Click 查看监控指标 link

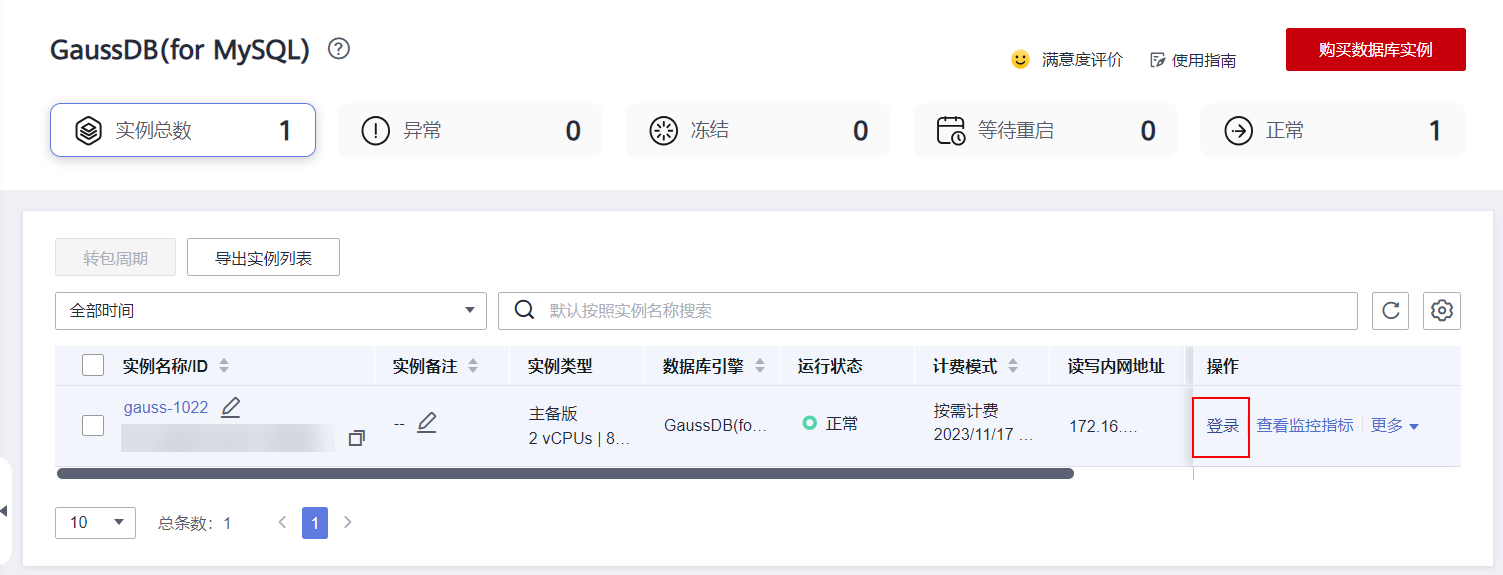[1305, 425]
